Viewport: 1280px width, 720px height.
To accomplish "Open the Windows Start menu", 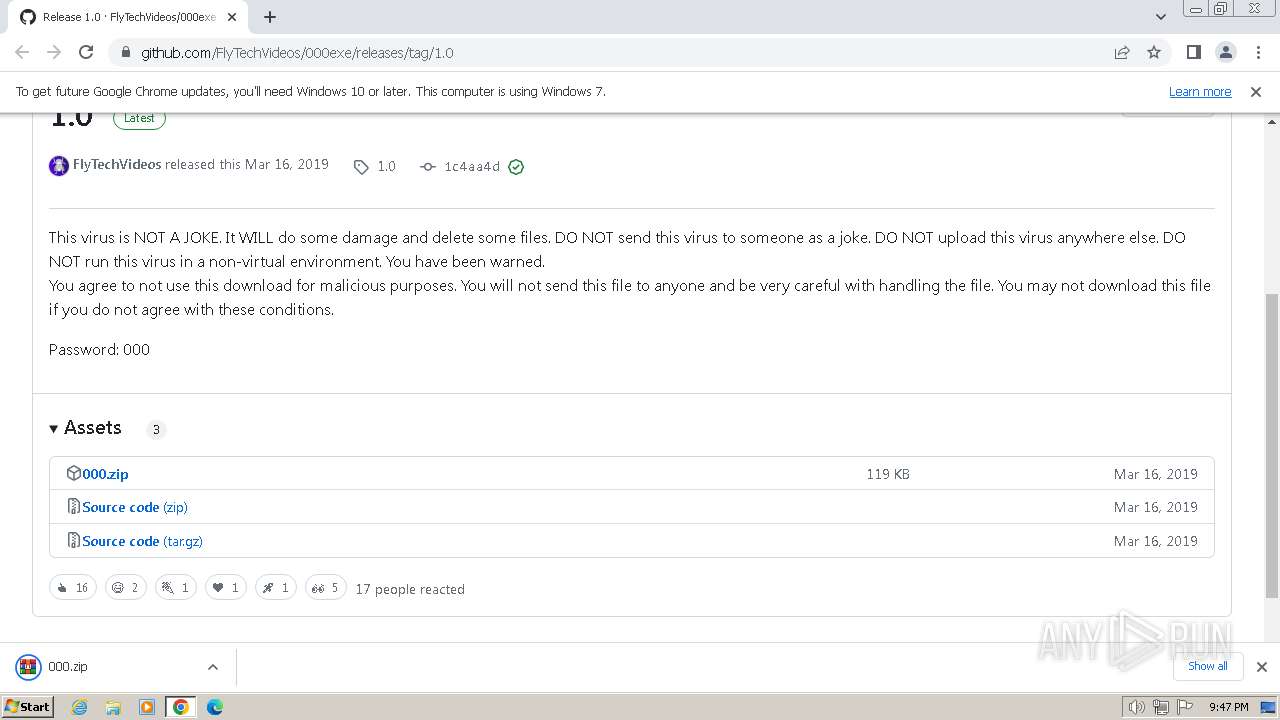I will coord(28,706).
